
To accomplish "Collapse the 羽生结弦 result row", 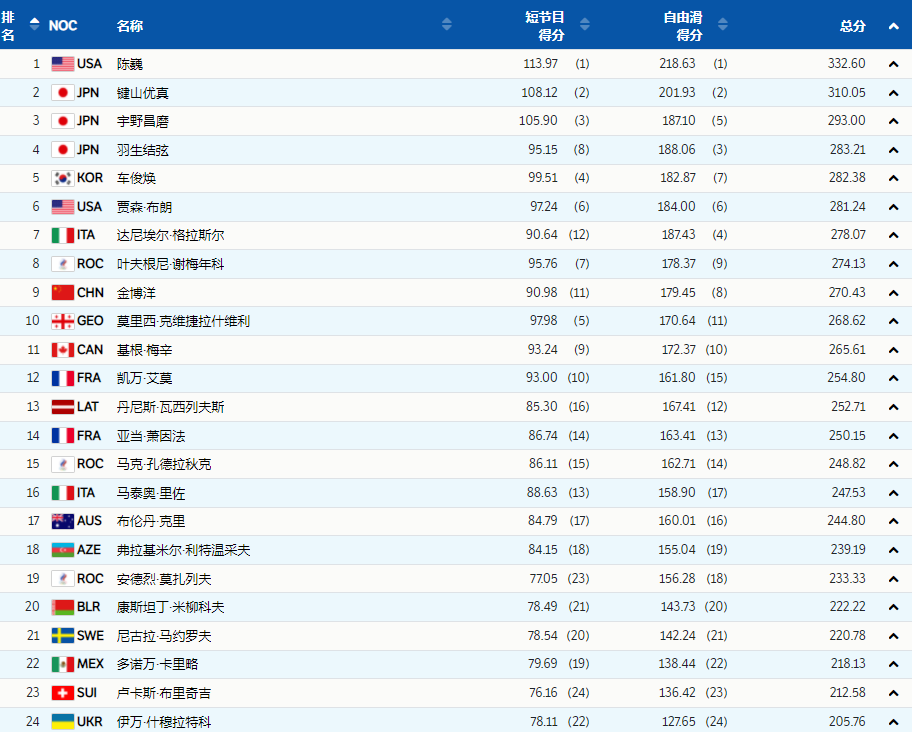I will pyautogui.click(x=893, y=149).
